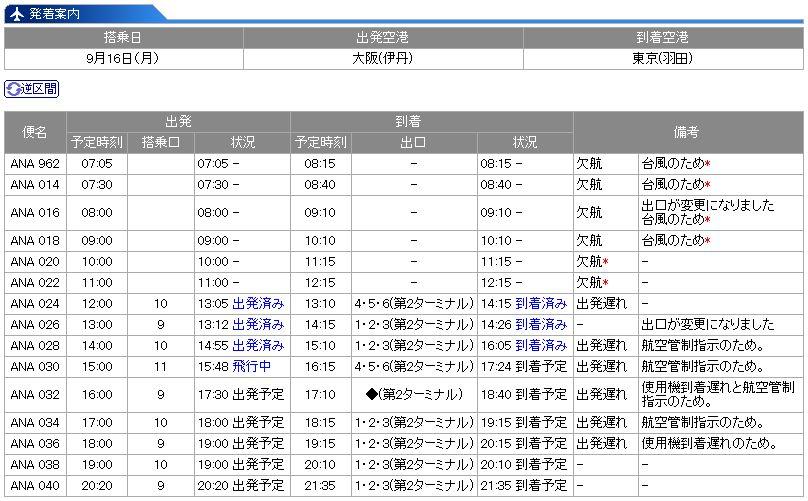The image size is (808, 501).
Task: Click red asterisk after ANA 020 欠航
Action: [606, 262]
